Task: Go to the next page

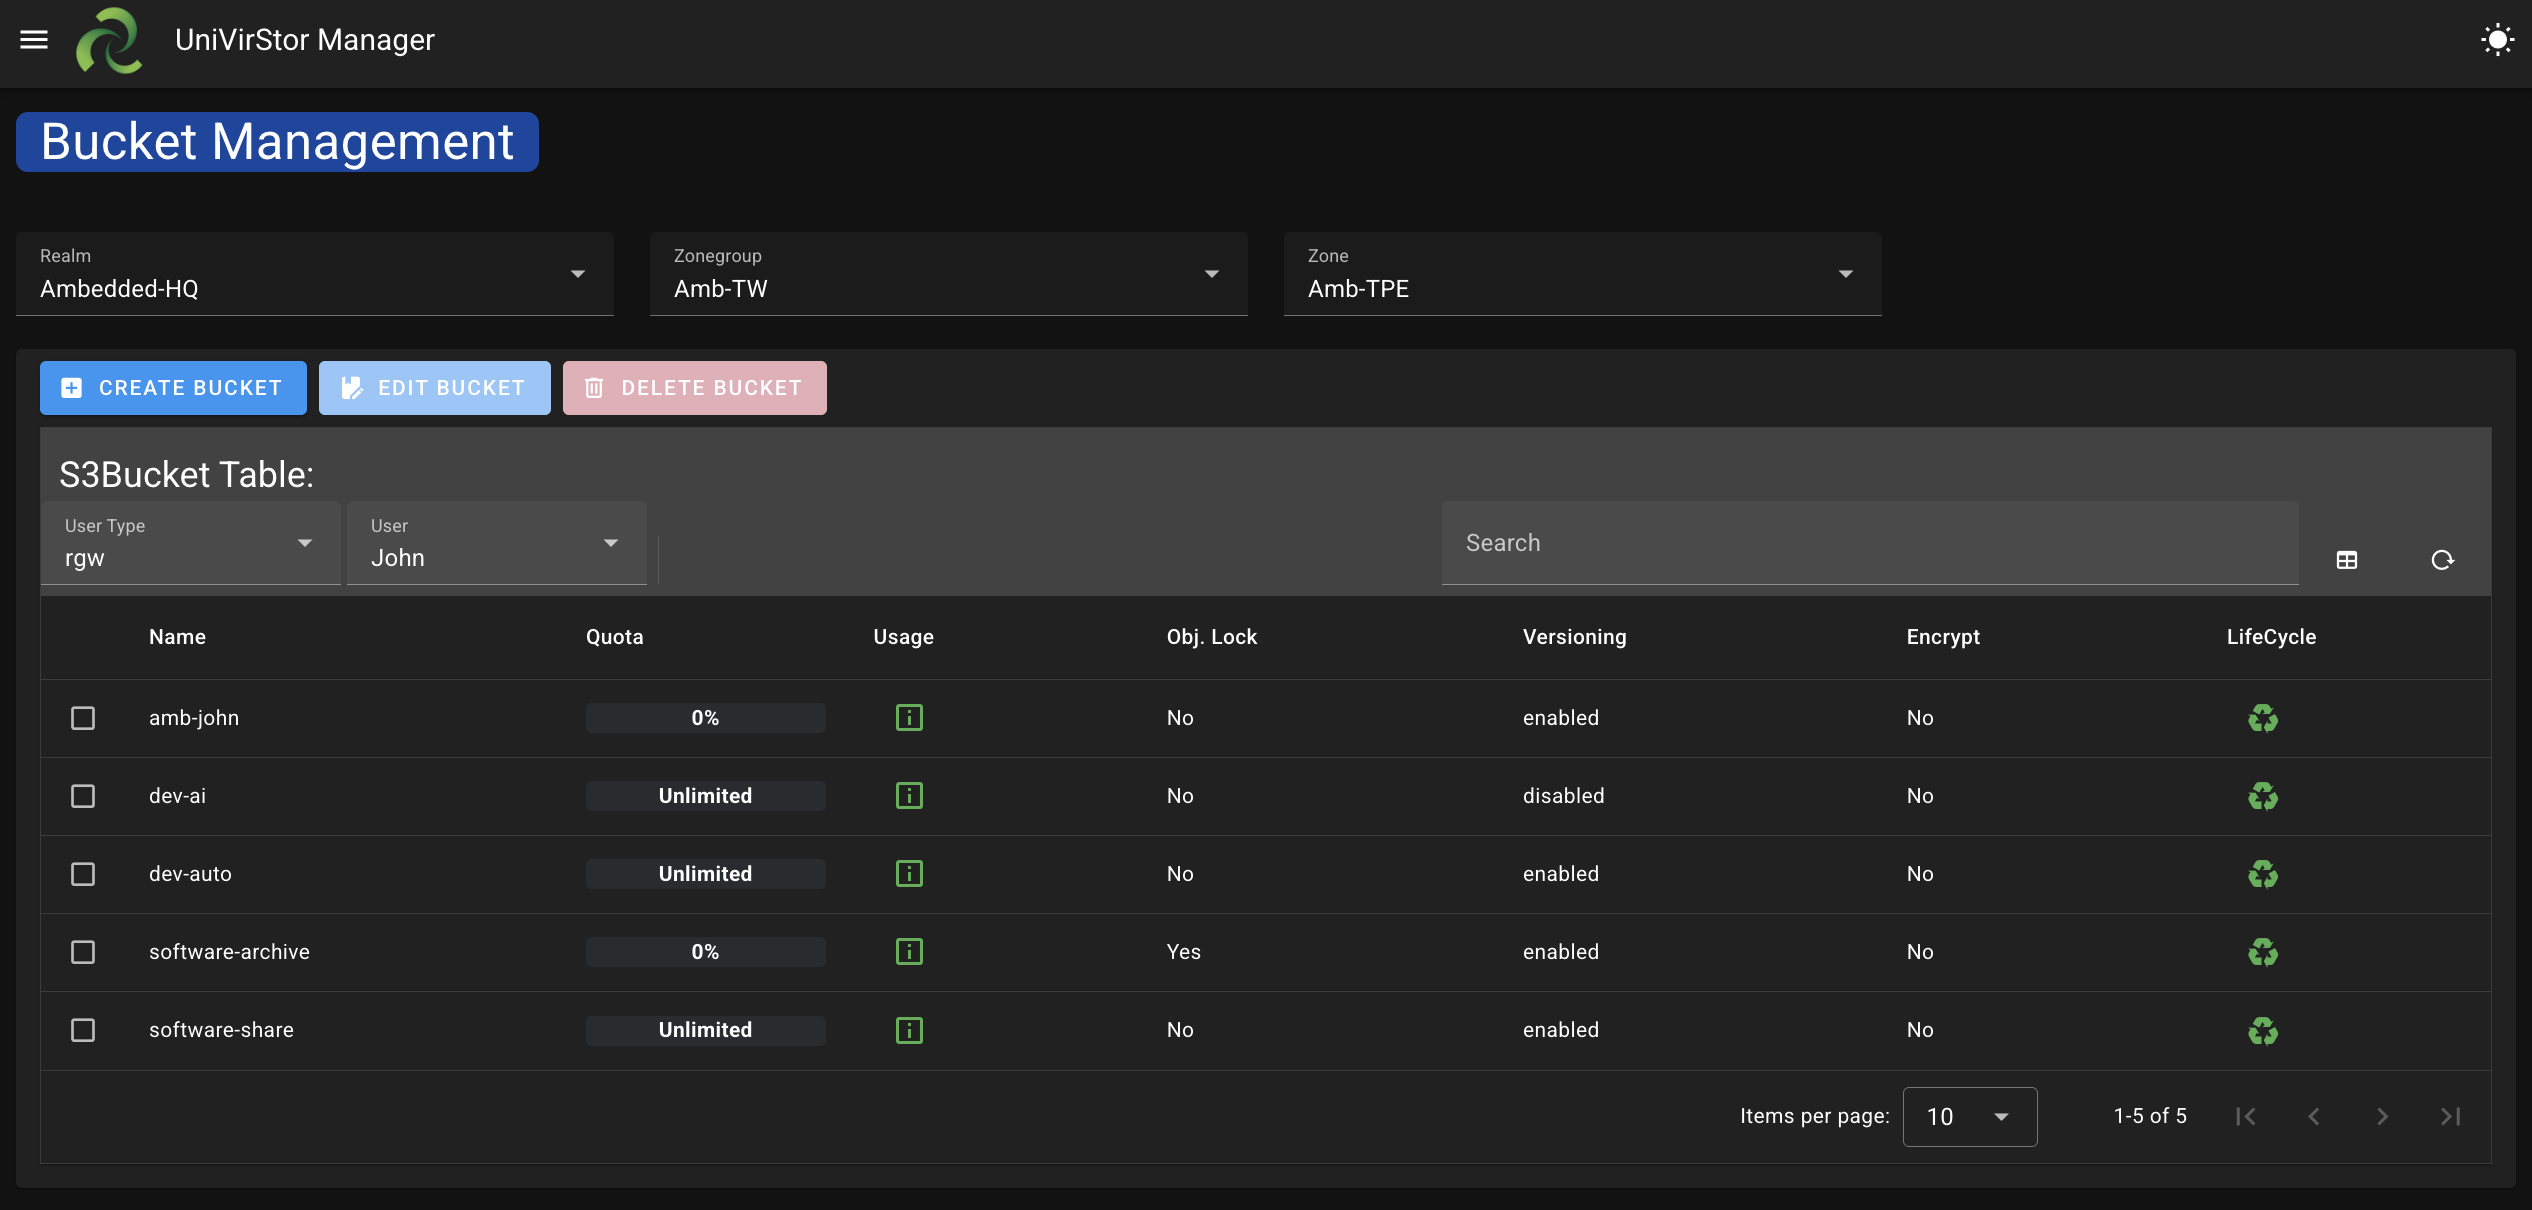Action: click(2382, 1116)
